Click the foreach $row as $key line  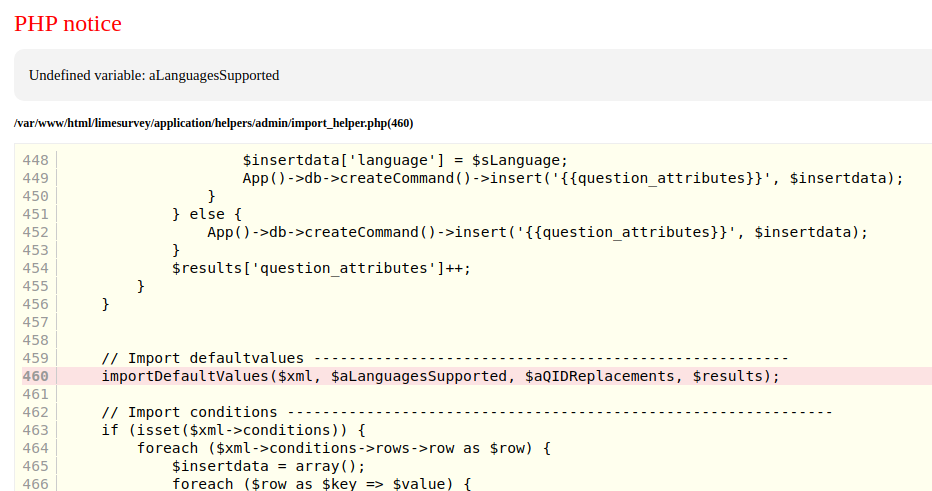point(321,484)
